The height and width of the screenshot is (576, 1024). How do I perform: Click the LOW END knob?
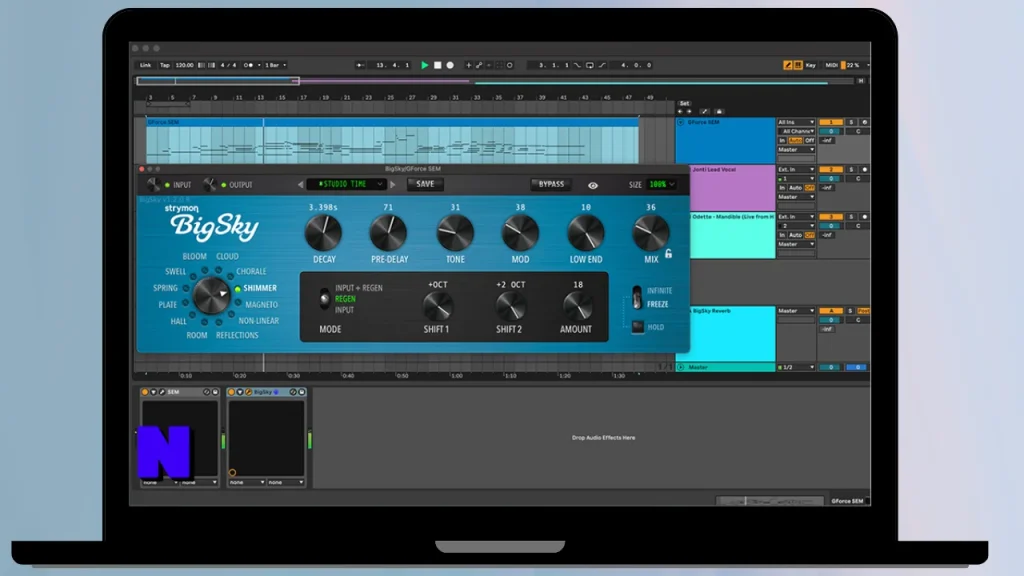click(586, 232)
